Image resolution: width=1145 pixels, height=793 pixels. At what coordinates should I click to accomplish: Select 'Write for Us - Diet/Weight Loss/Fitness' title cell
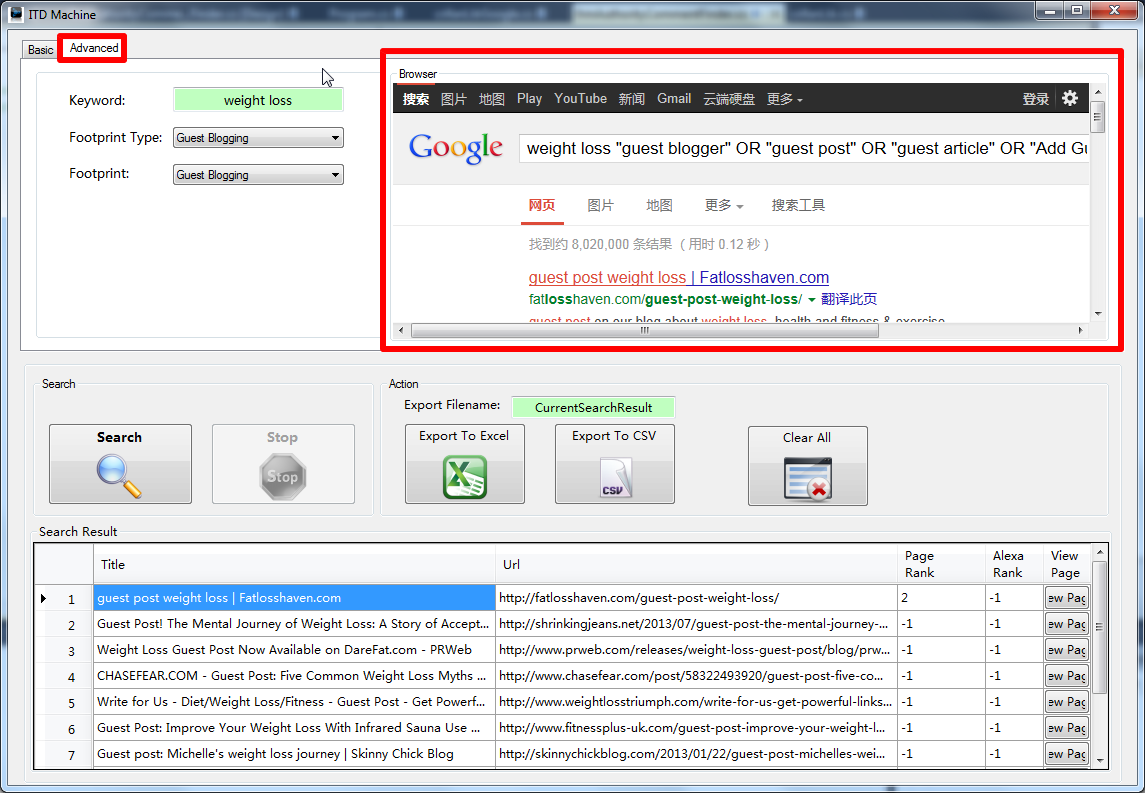294,702
